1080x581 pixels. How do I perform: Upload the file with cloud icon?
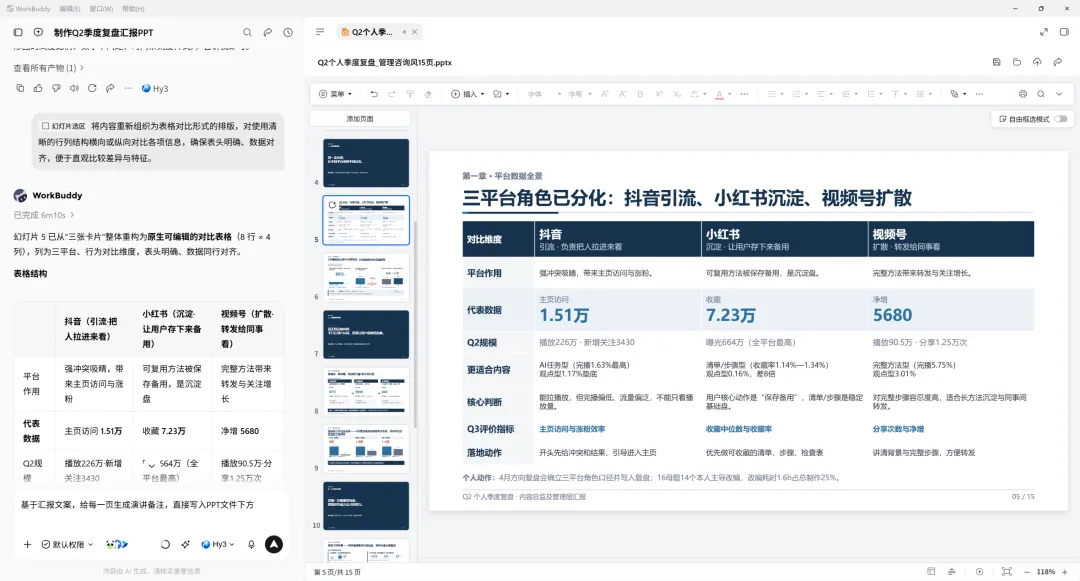point(1037,62)
